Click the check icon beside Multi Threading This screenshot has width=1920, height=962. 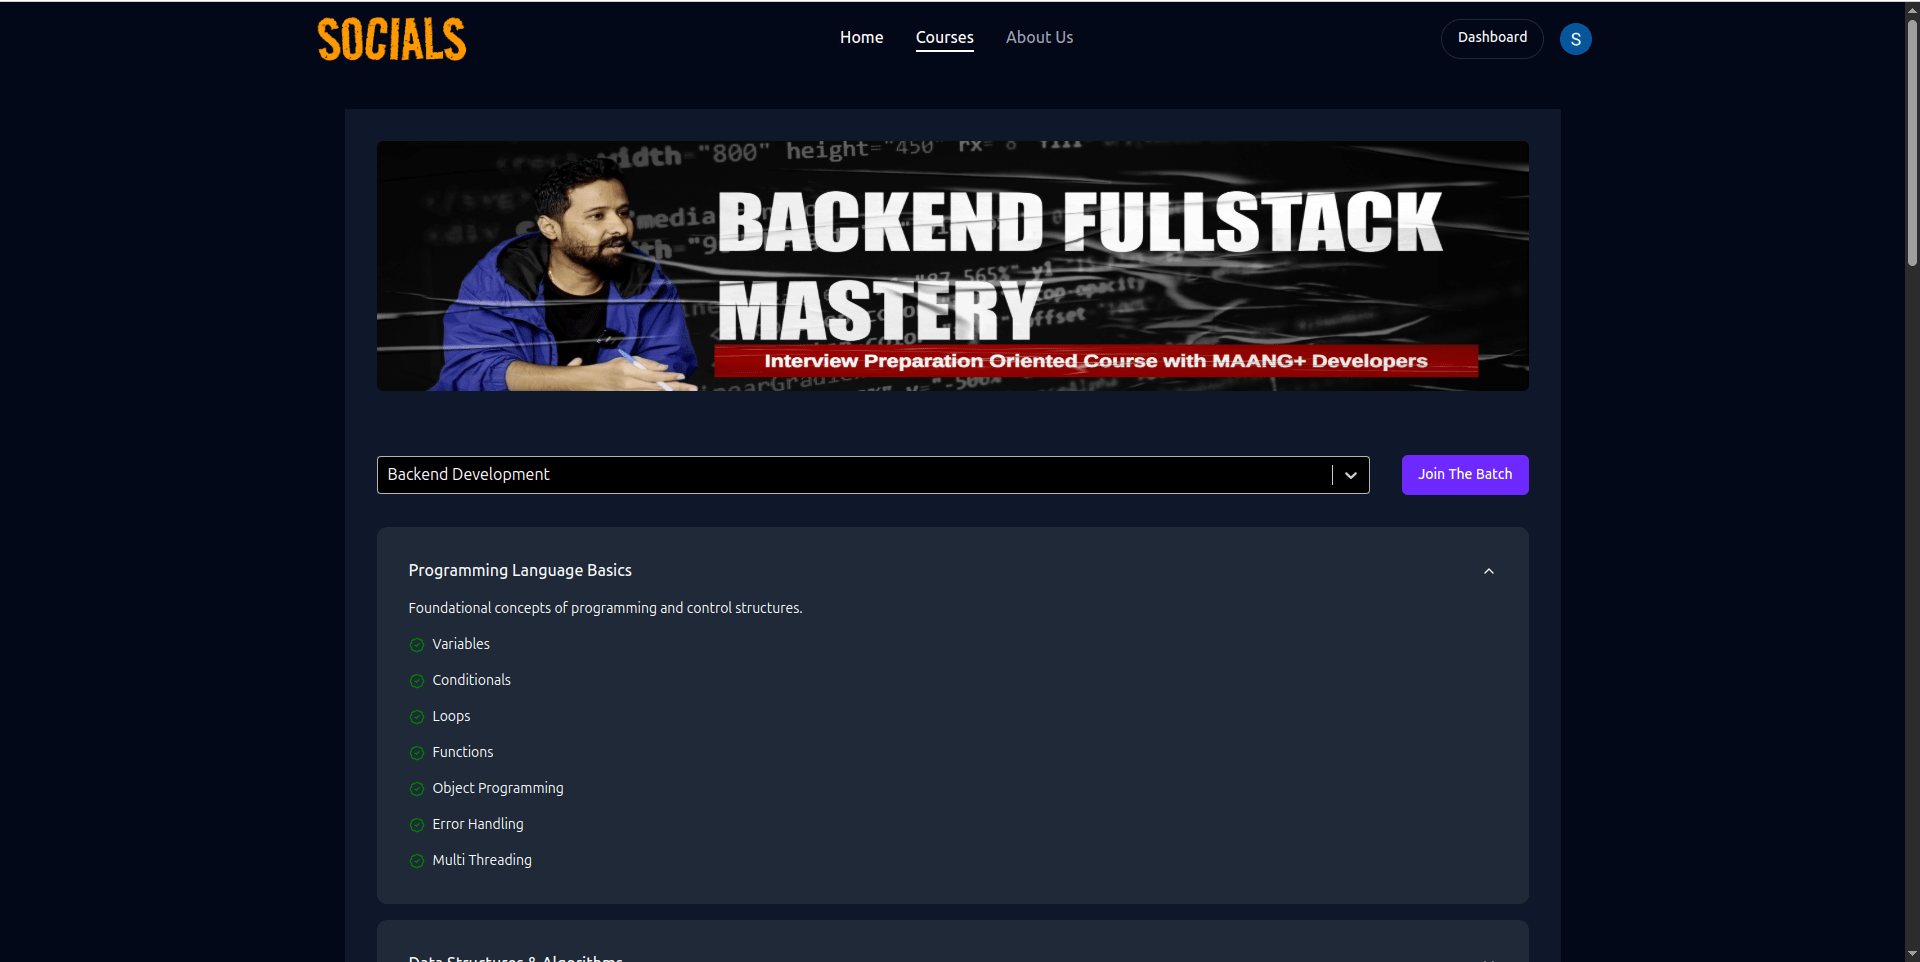(417, 861)
